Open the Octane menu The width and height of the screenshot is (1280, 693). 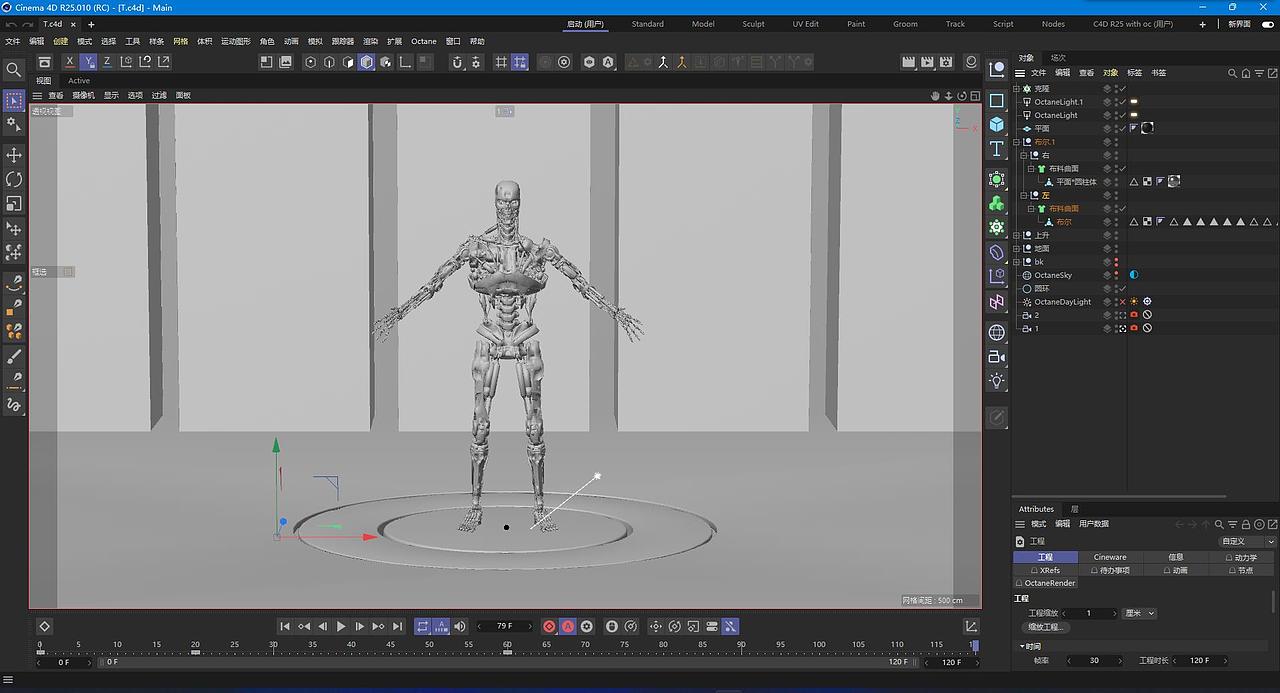[424, 41]
